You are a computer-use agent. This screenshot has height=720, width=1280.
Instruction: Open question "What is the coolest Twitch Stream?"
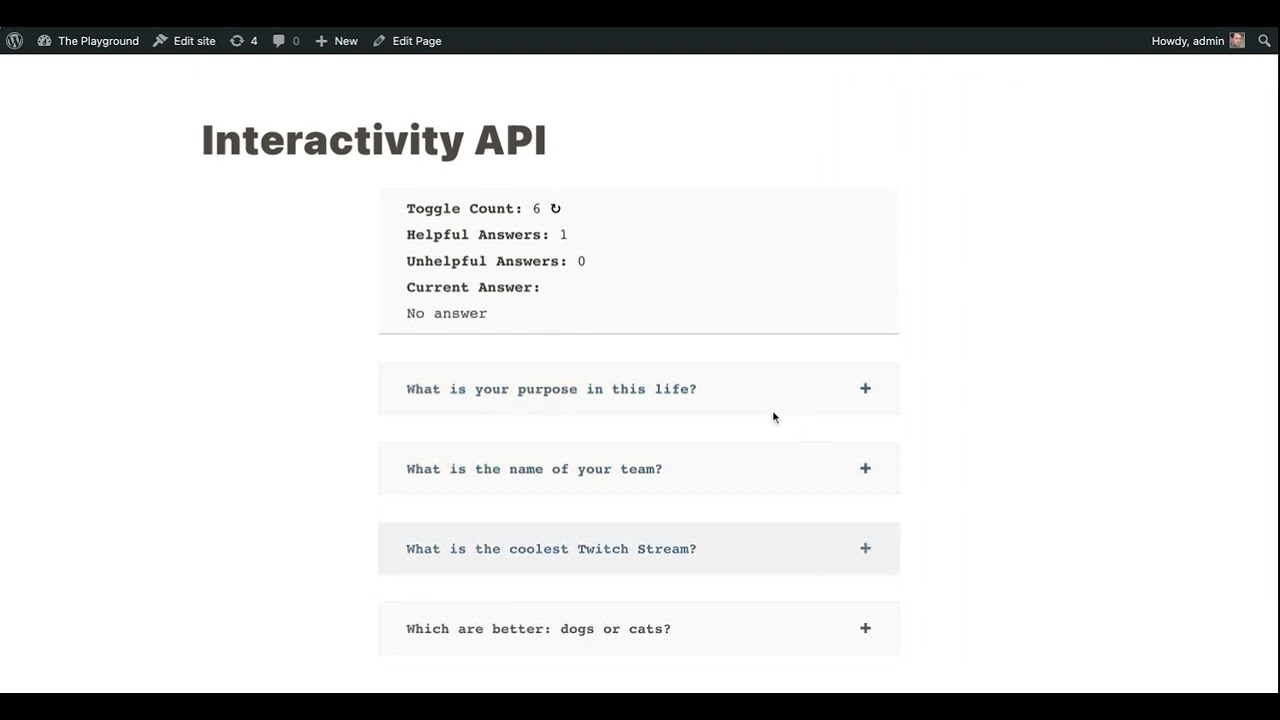click(x=639, y=549)
